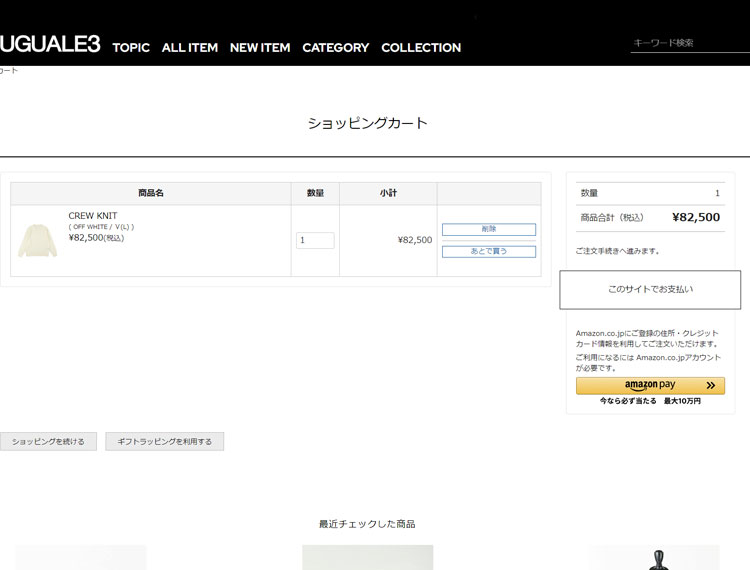Open the rightmost recently checked product thumbnail
The image size is (750, 570).
[653, 558]
